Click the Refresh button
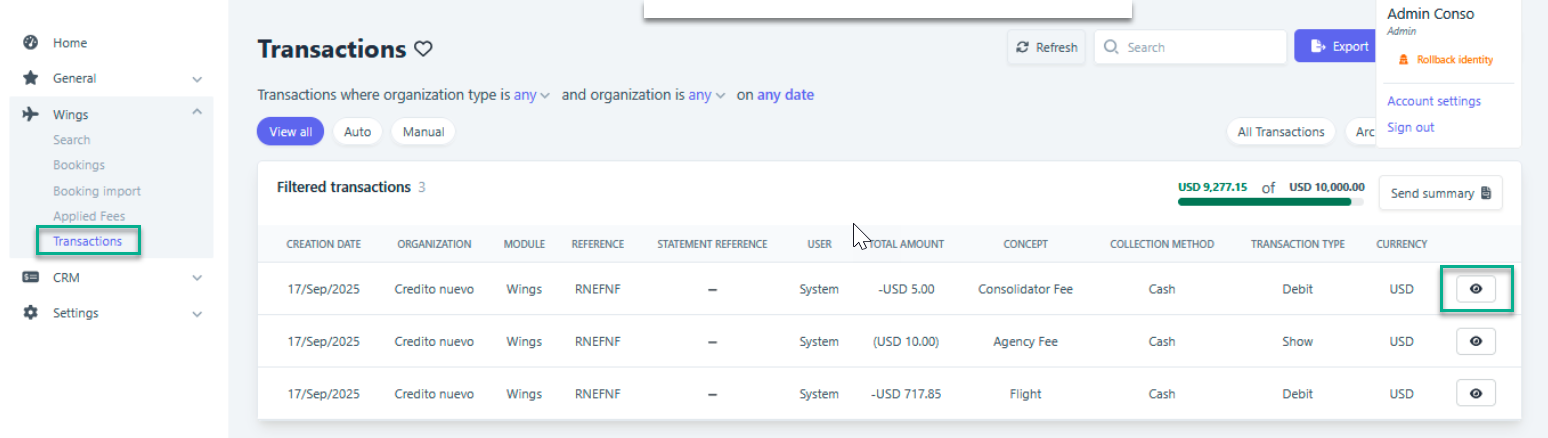Screen dimensions: 1548x438 [1046, 47]
